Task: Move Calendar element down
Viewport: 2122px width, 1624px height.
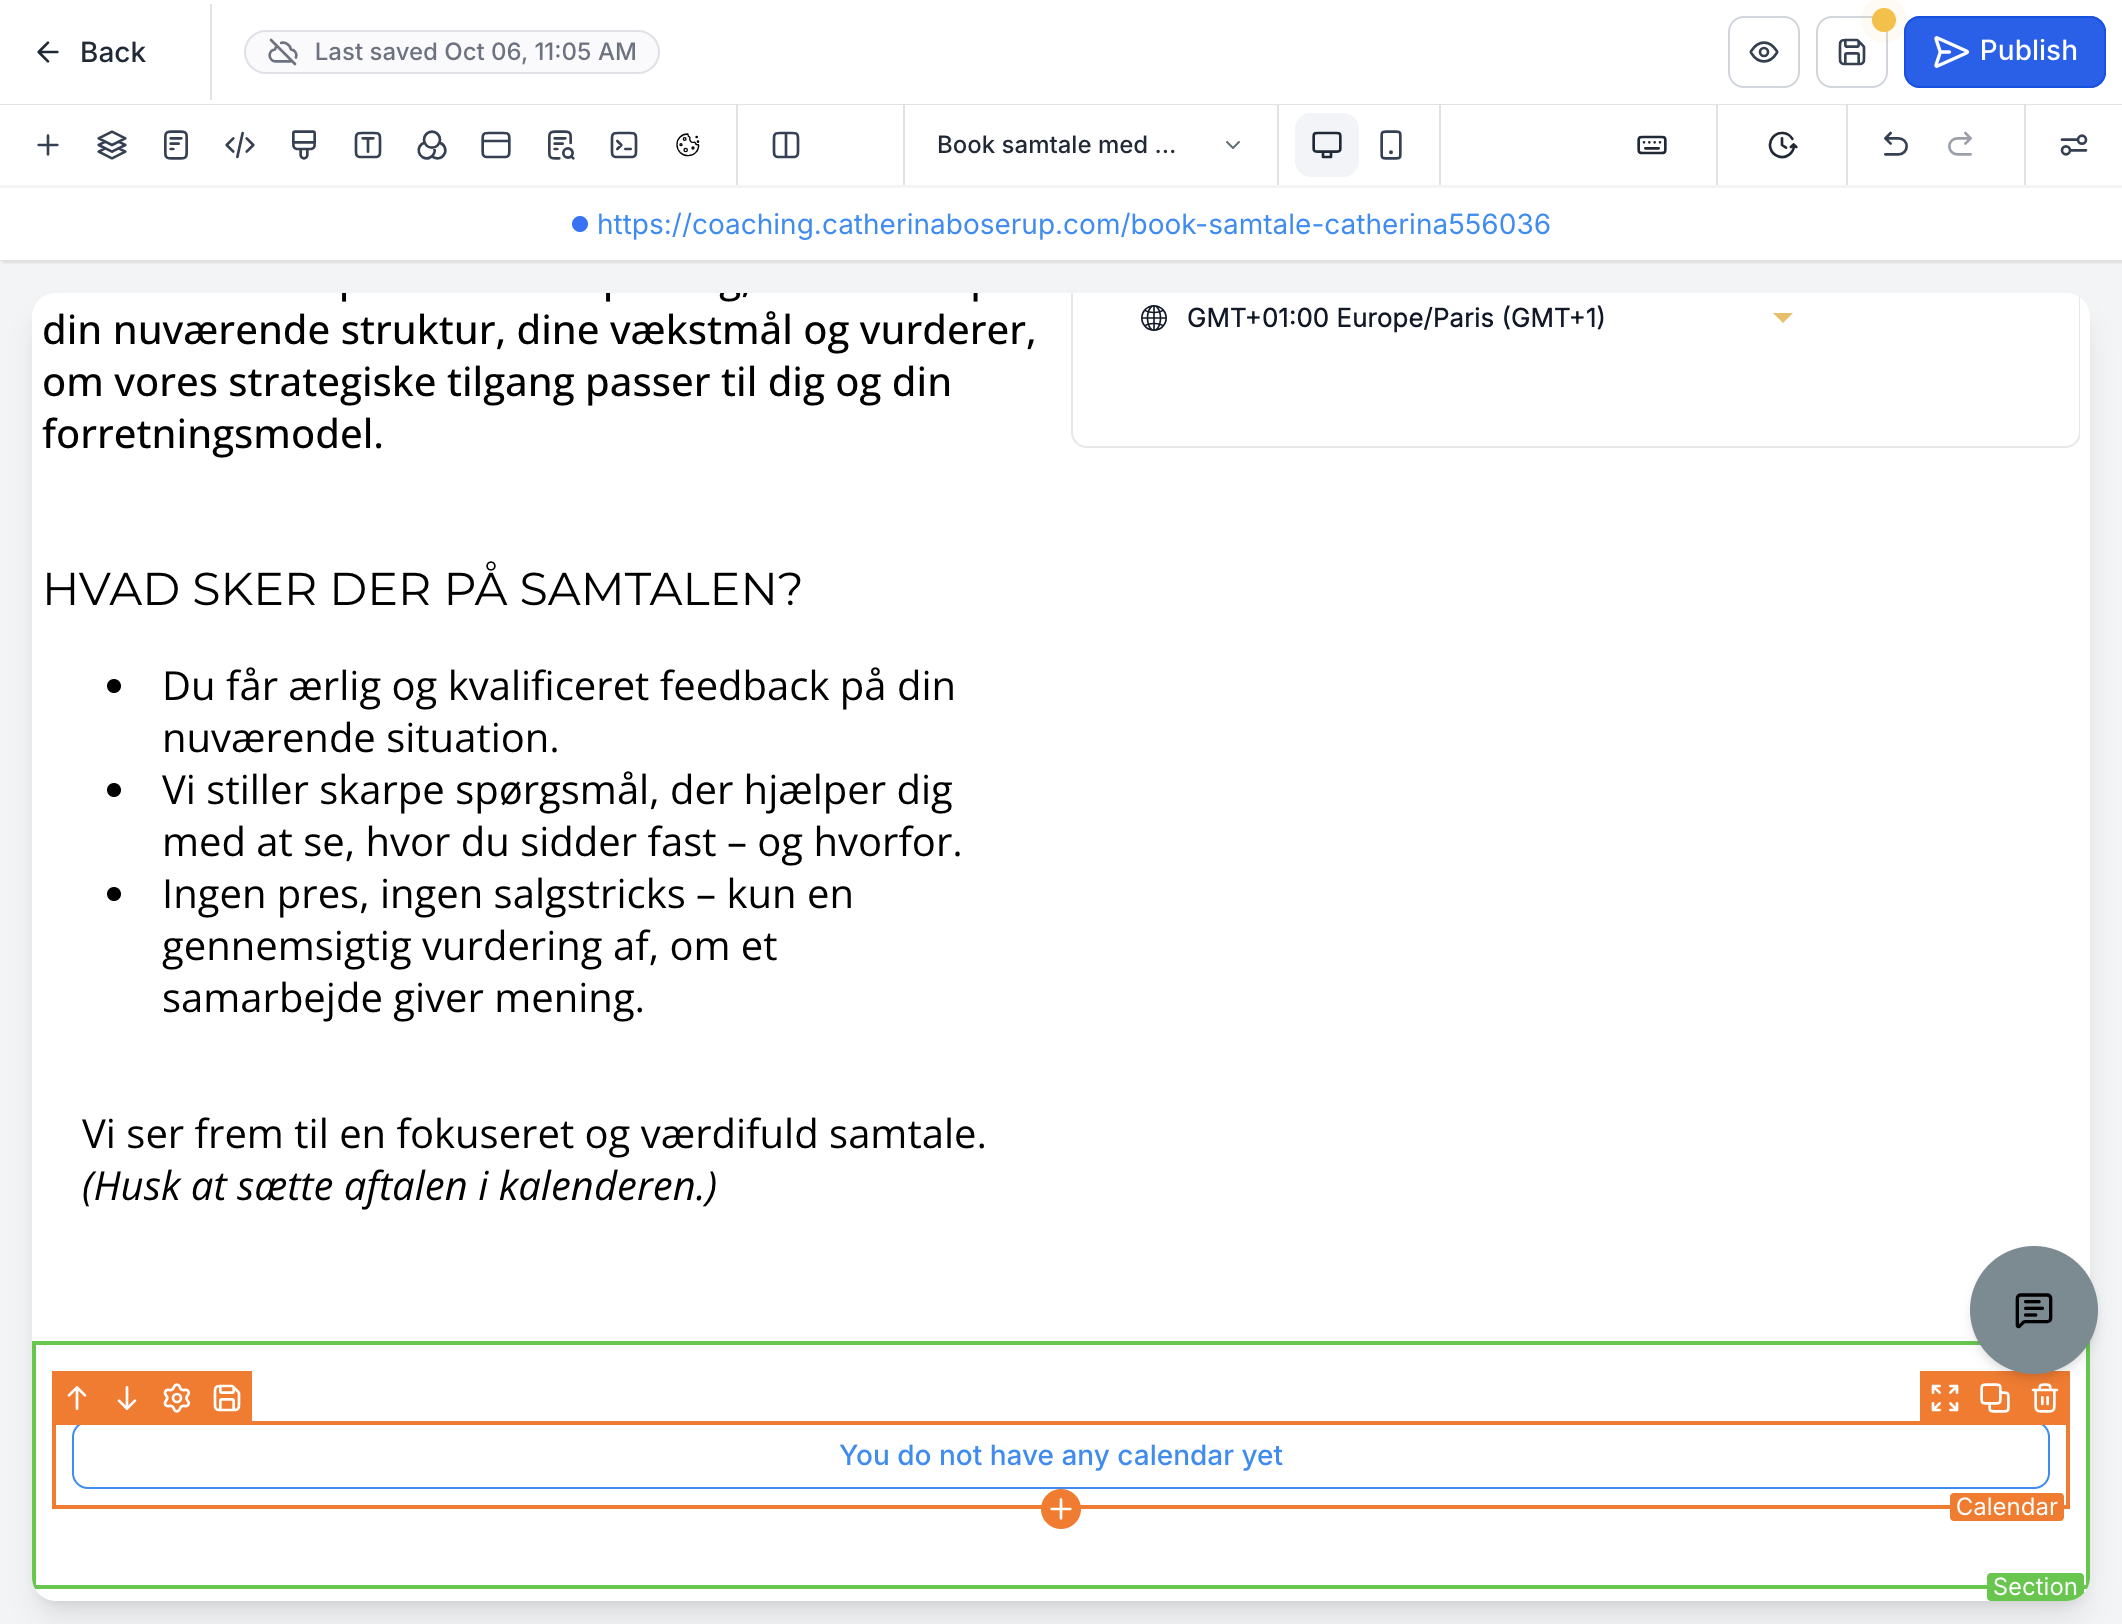Action: [127, 1398]
